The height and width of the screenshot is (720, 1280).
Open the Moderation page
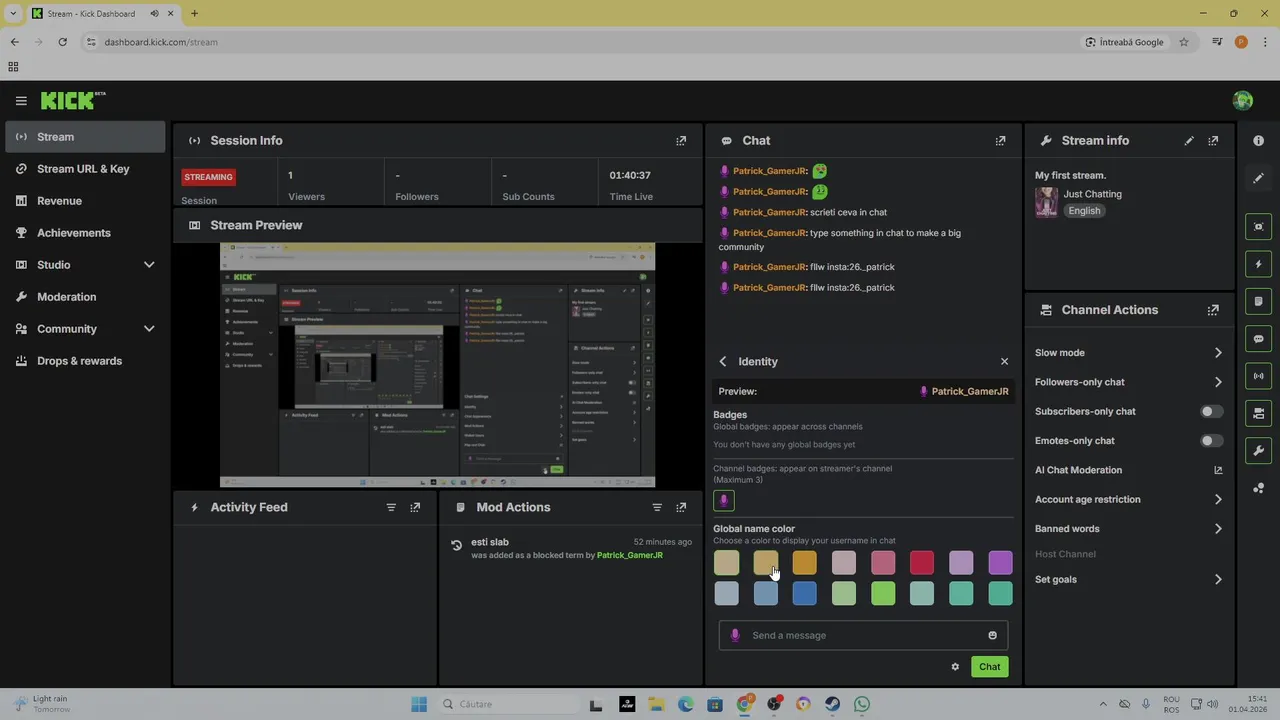pyautogui.click(x=85, y=297)
